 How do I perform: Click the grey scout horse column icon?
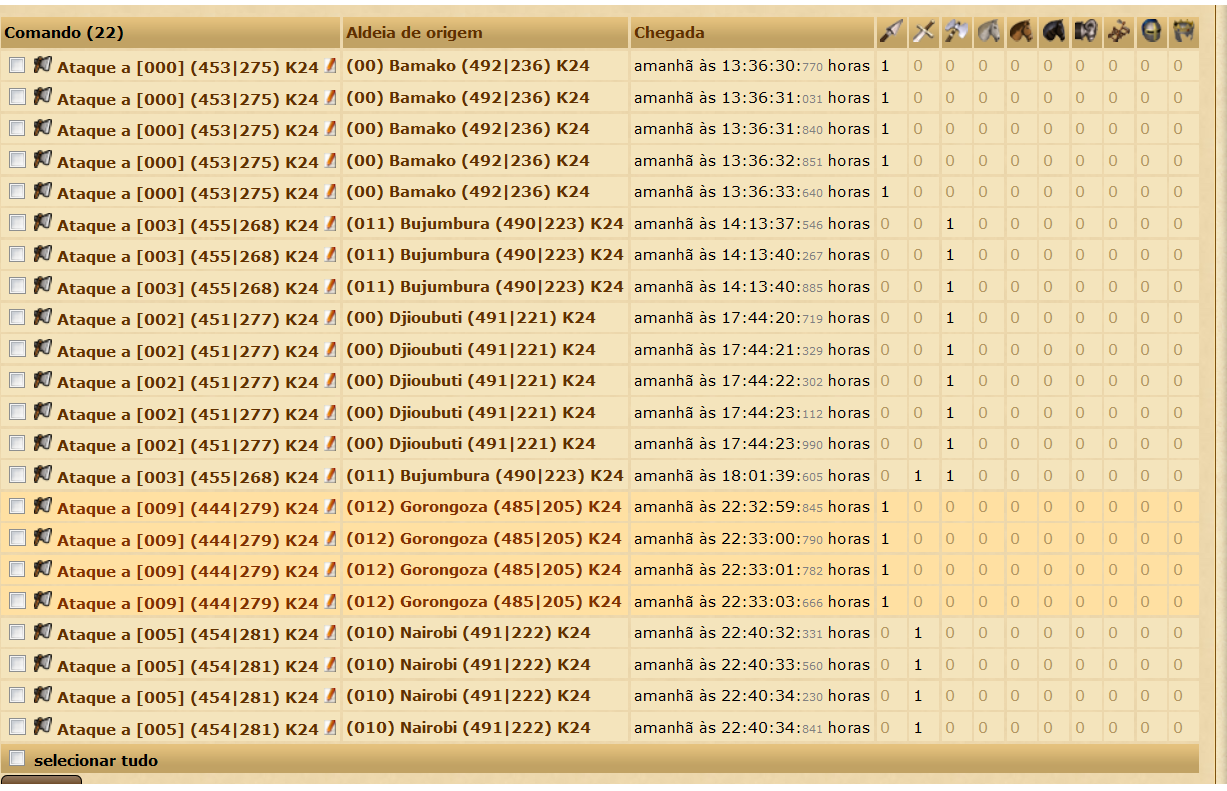(988, 32)
